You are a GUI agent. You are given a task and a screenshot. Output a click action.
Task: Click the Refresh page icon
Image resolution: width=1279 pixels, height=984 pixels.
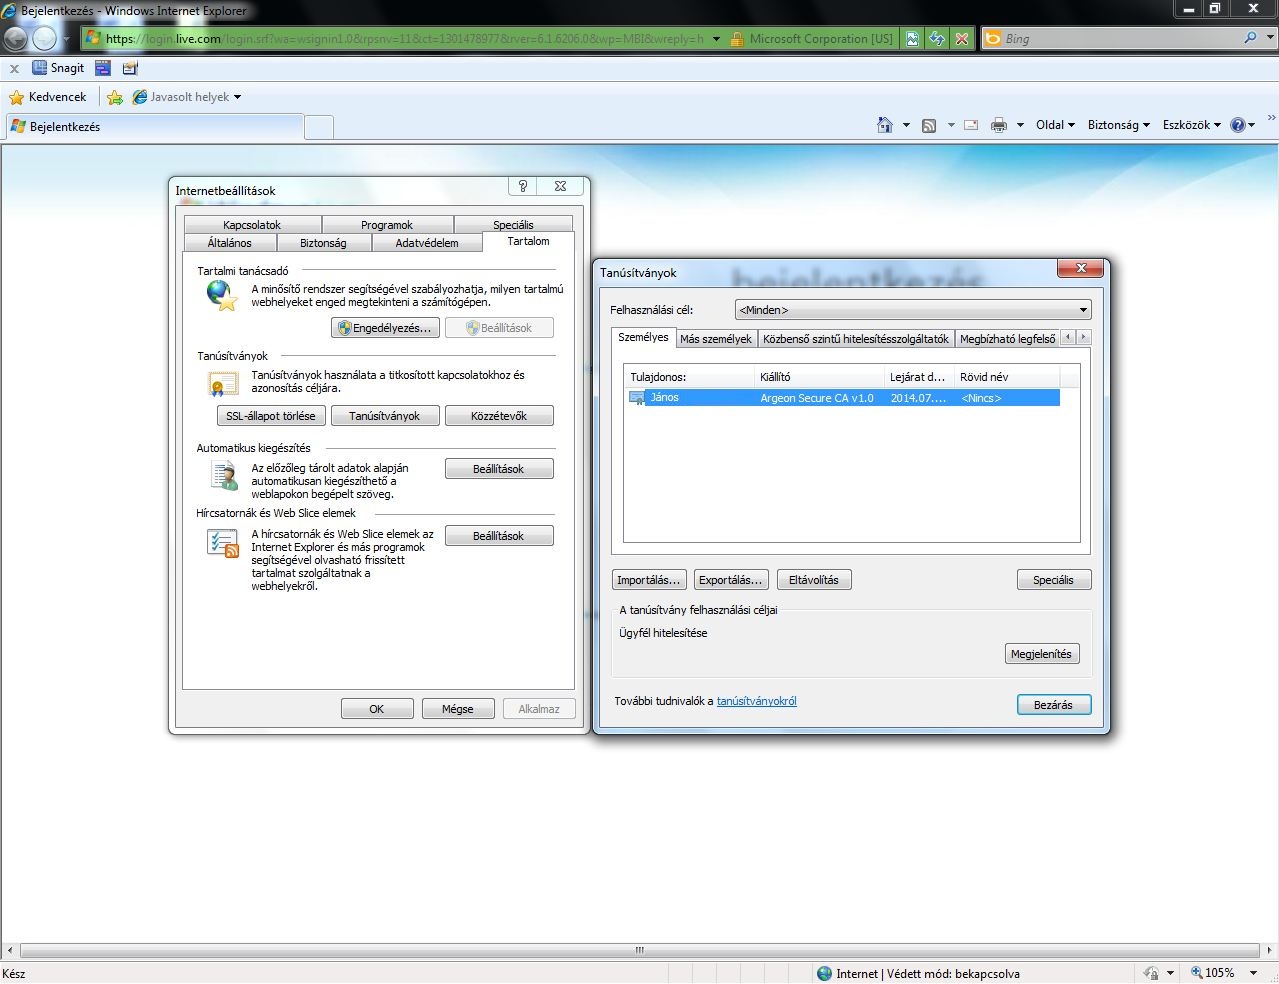pos(937,39)
